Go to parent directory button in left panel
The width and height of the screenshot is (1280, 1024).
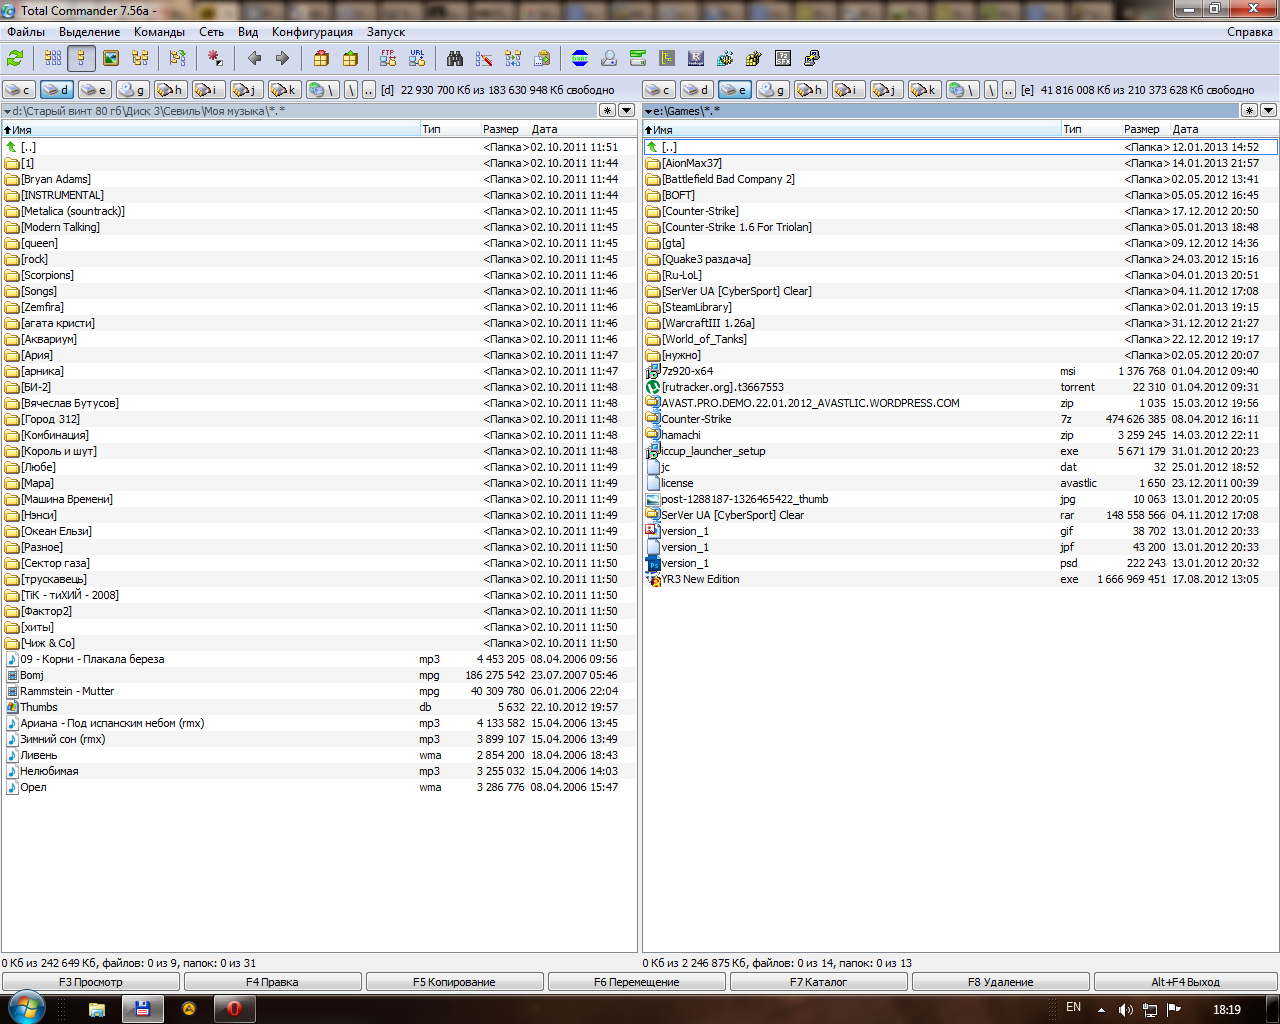(x=368, y=90)
